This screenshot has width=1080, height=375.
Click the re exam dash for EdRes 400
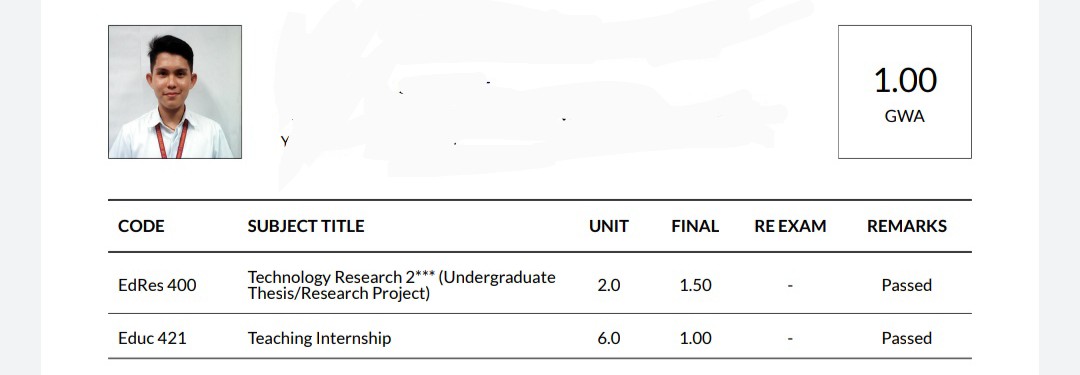pos(790,285)
